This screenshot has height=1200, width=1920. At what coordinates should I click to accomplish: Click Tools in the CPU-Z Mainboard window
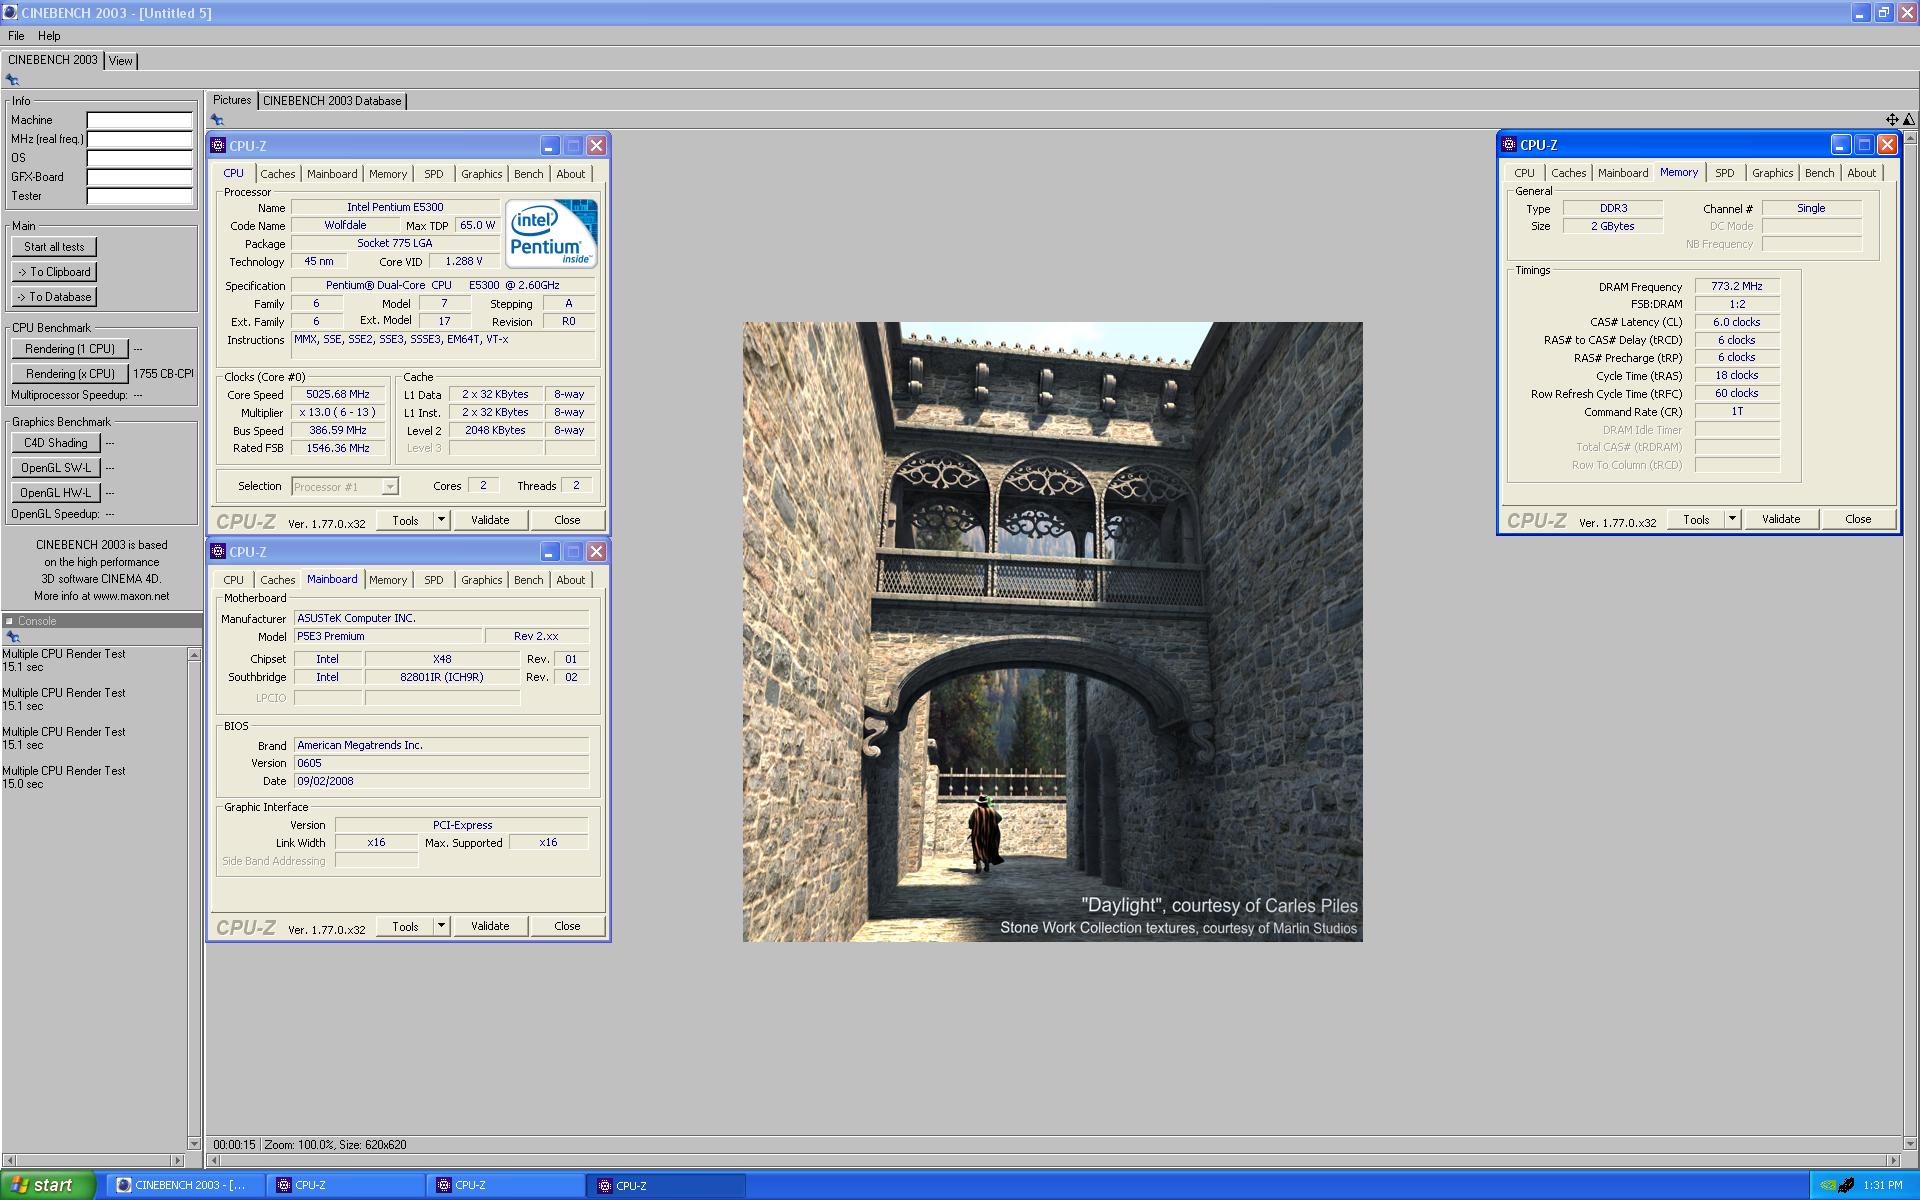[405, 926]
